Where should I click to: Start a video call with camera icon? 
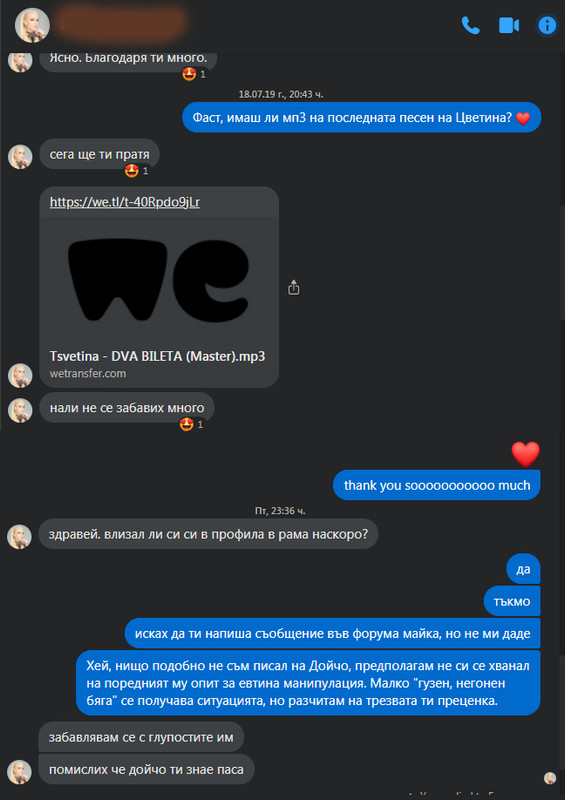(508, 25)
